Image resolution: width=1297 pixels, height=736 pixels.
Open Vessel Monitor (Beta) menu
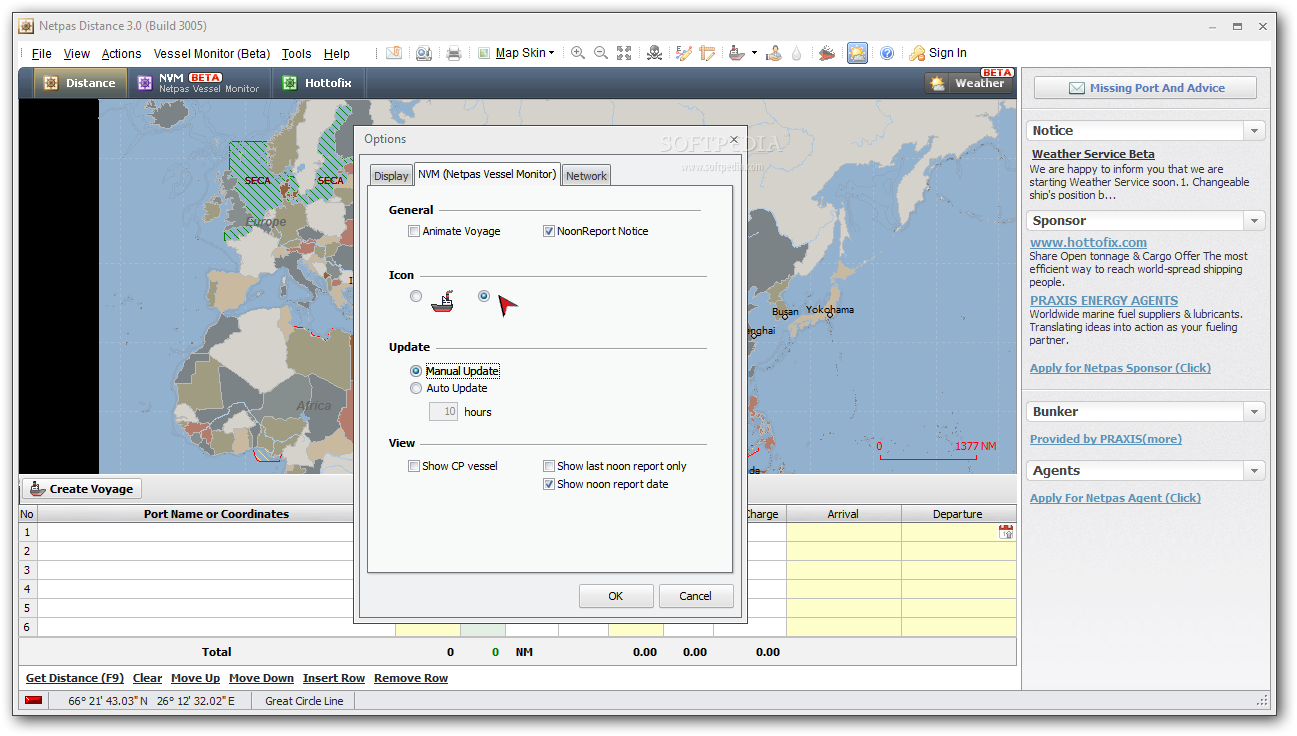point(212,54)
